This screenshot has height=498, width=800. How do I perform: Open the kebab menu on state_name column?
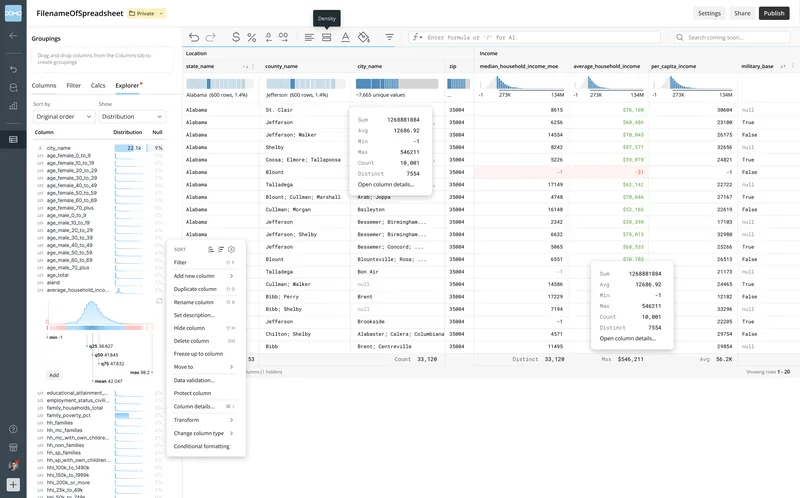pyautogui.click(x=253, y=66)
